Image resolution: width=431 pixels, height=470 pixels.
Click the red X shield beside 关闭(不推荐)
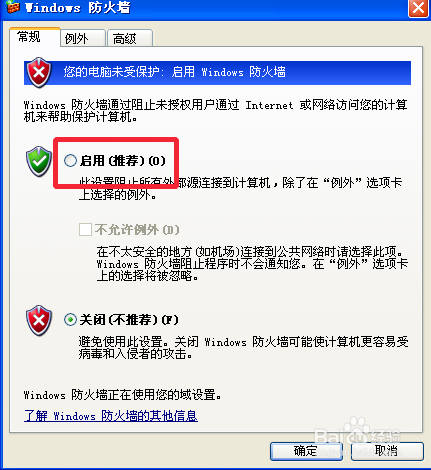[x=39, y=320]
